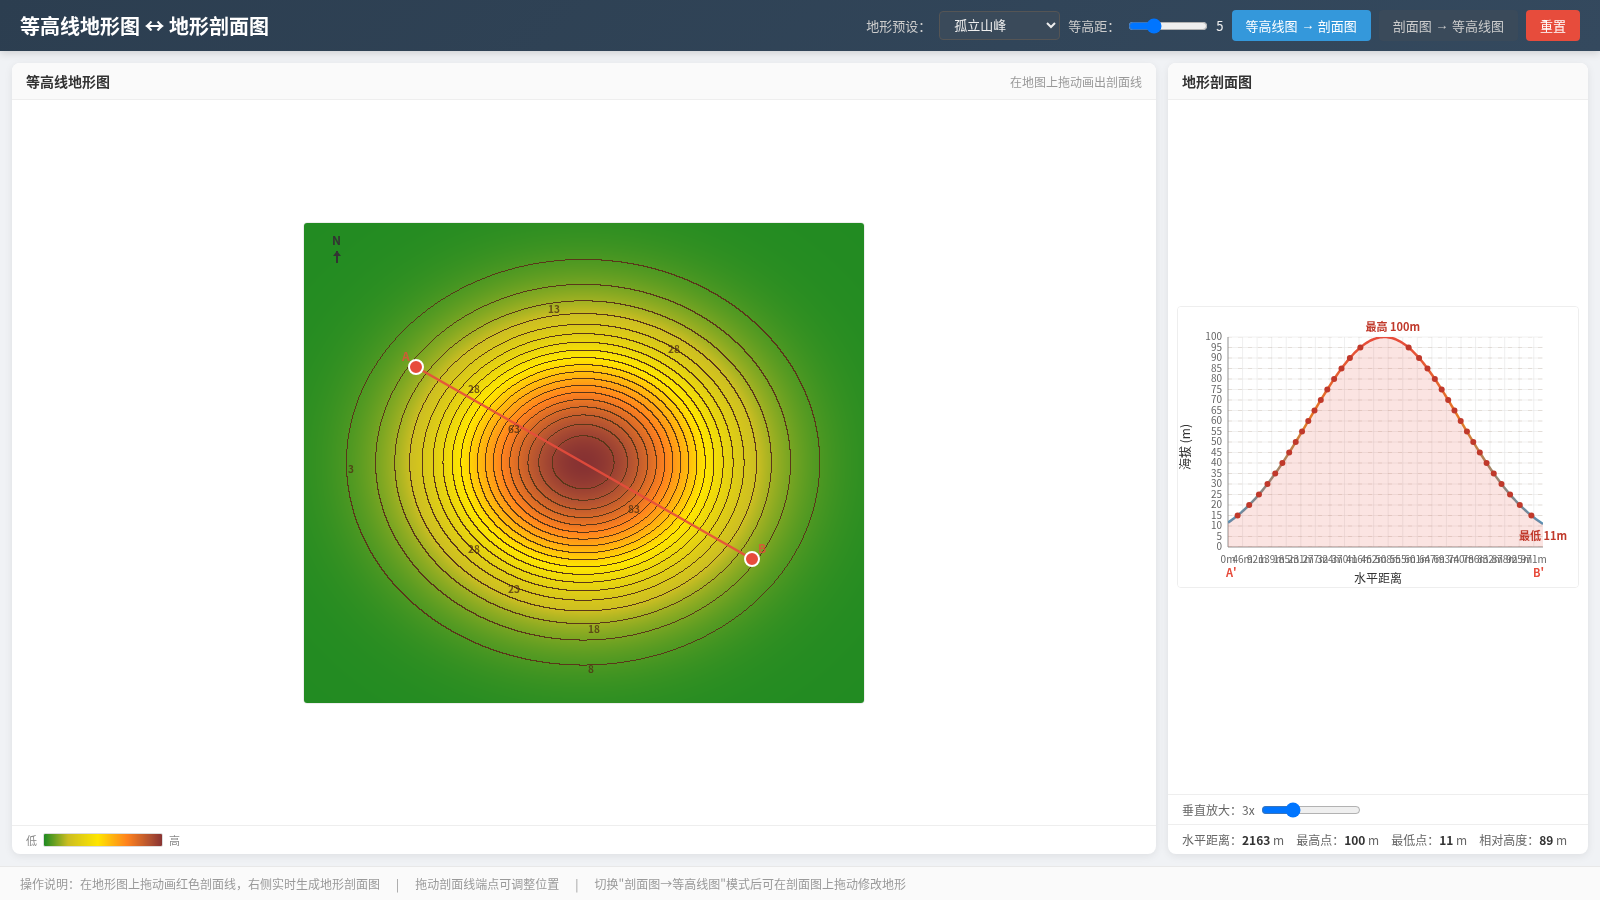Switch to 等高线图 → 剖面图 mode
Screen dimensions: 1600x900
[1301, 26]
